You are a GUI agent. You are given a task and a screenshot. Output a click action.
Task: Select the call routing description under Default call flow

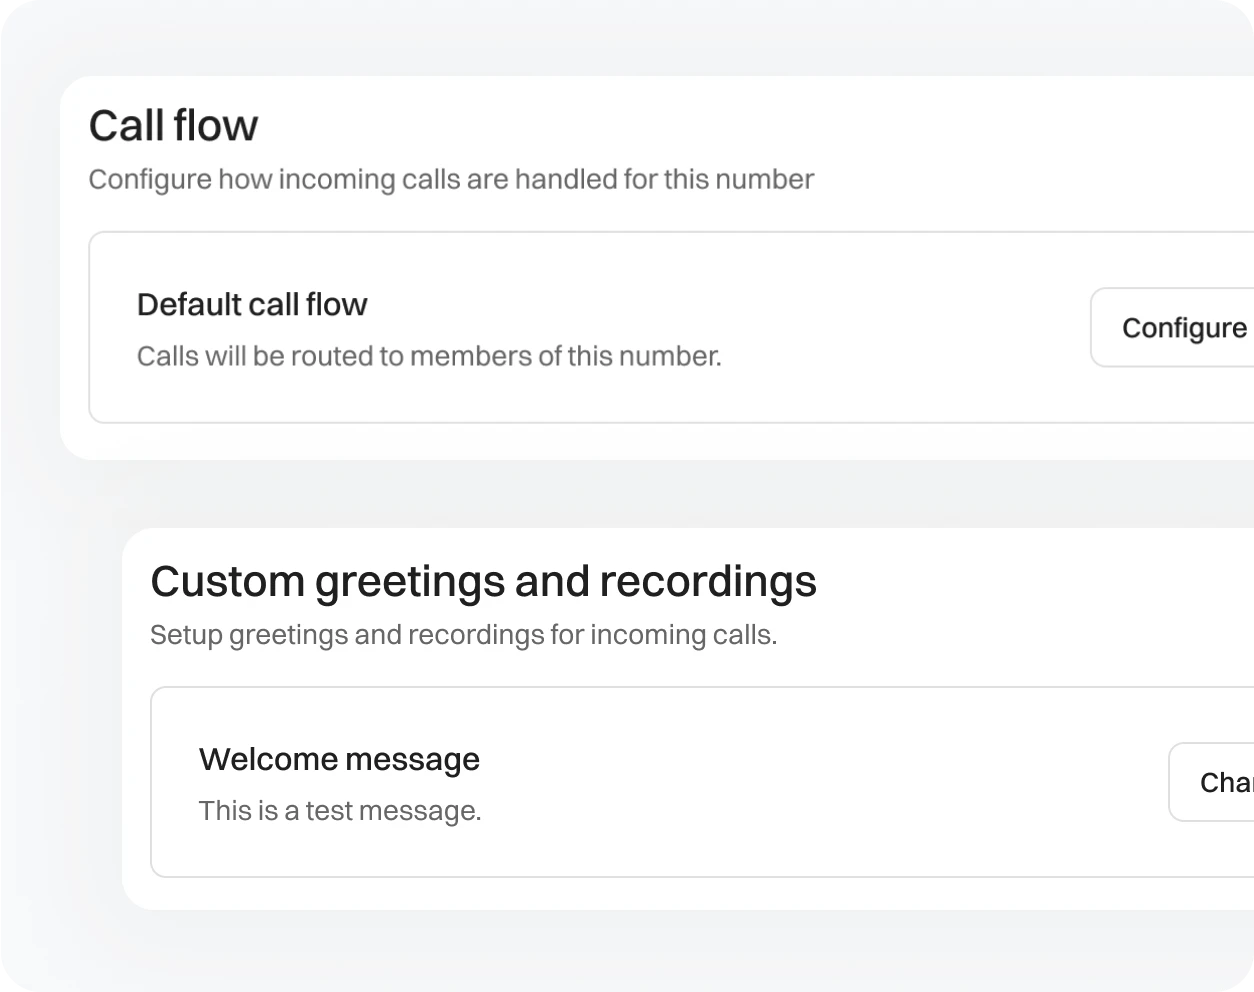coord(429,356)
